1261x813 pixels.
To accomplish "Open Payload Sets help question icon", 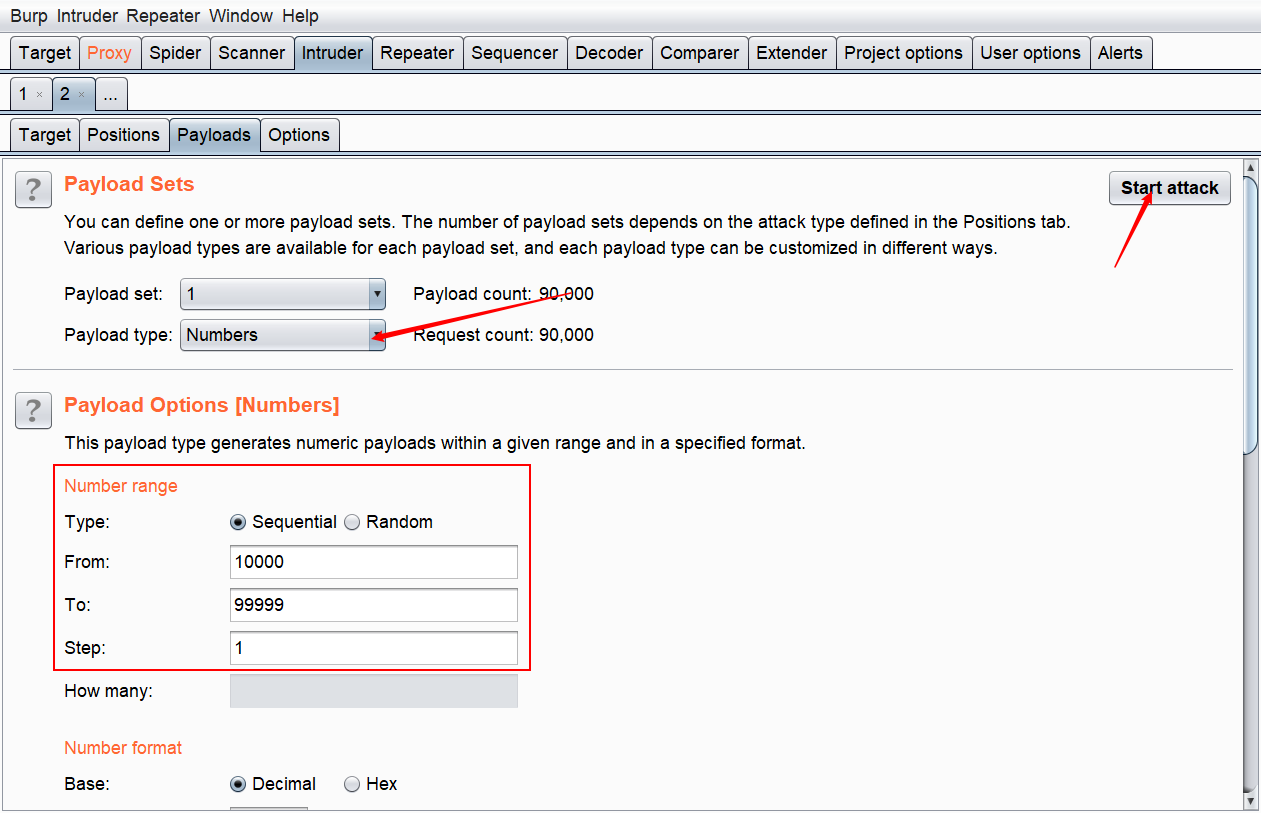I will click(x=33, y=189).
